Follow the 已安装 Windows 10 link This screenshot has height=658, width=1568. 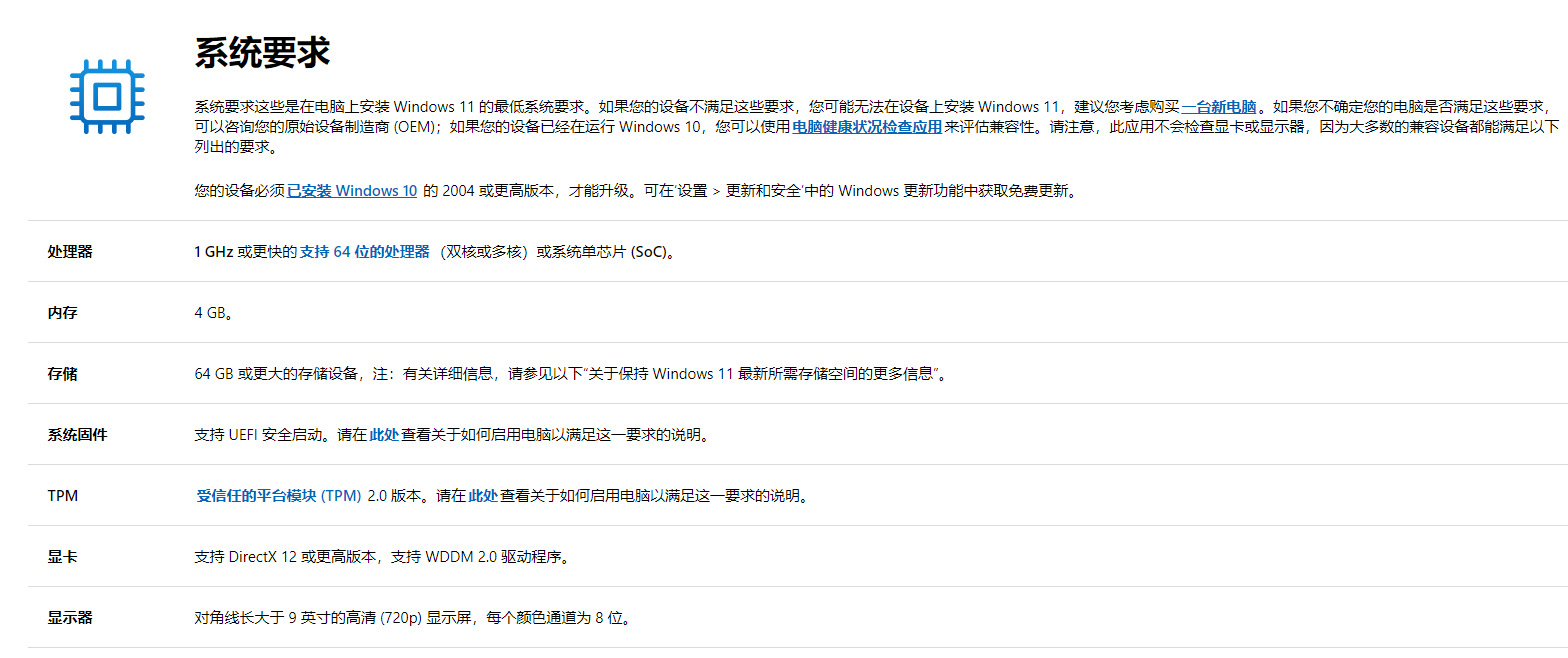tap(352, 191)
